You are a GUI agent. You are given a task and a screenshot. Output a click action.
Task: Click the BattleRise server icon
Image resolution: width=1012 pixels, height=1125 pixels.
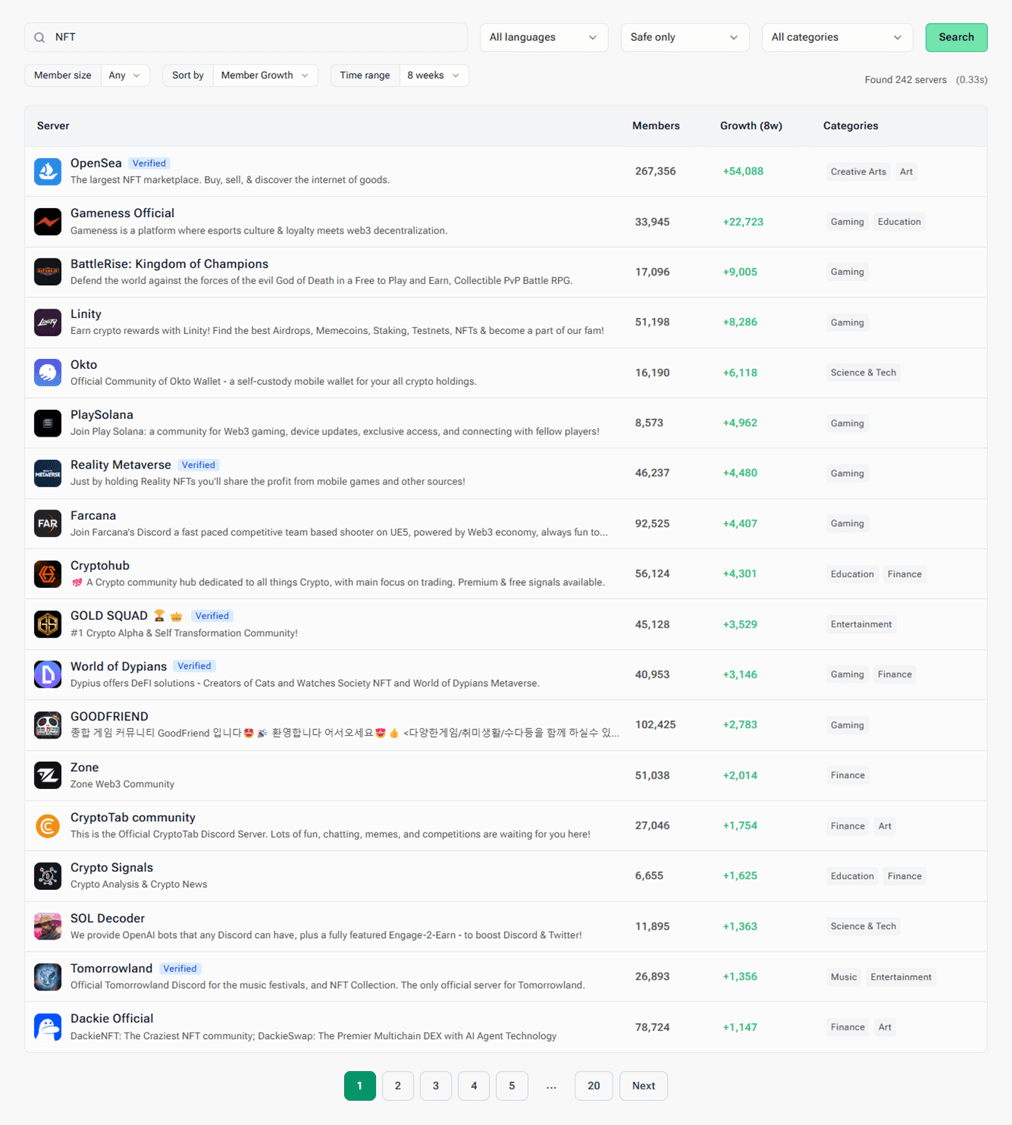(47, 272)
